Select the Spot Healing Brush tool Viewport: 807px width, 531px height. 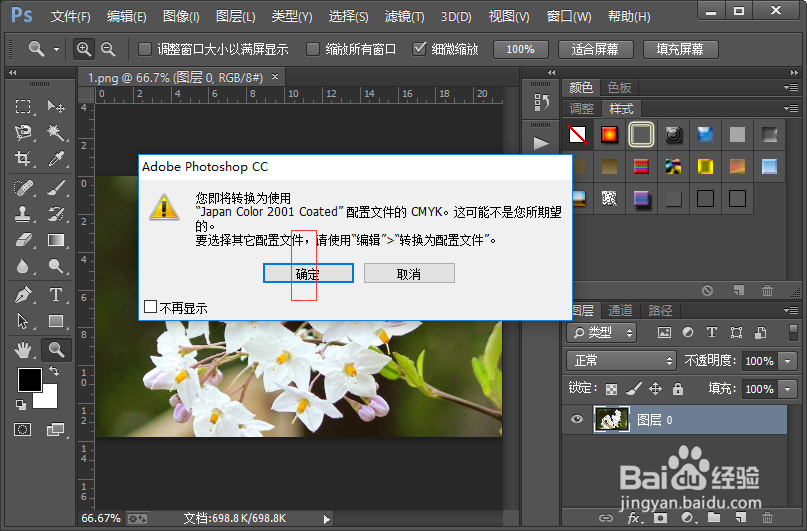click(x=23, y=188)
